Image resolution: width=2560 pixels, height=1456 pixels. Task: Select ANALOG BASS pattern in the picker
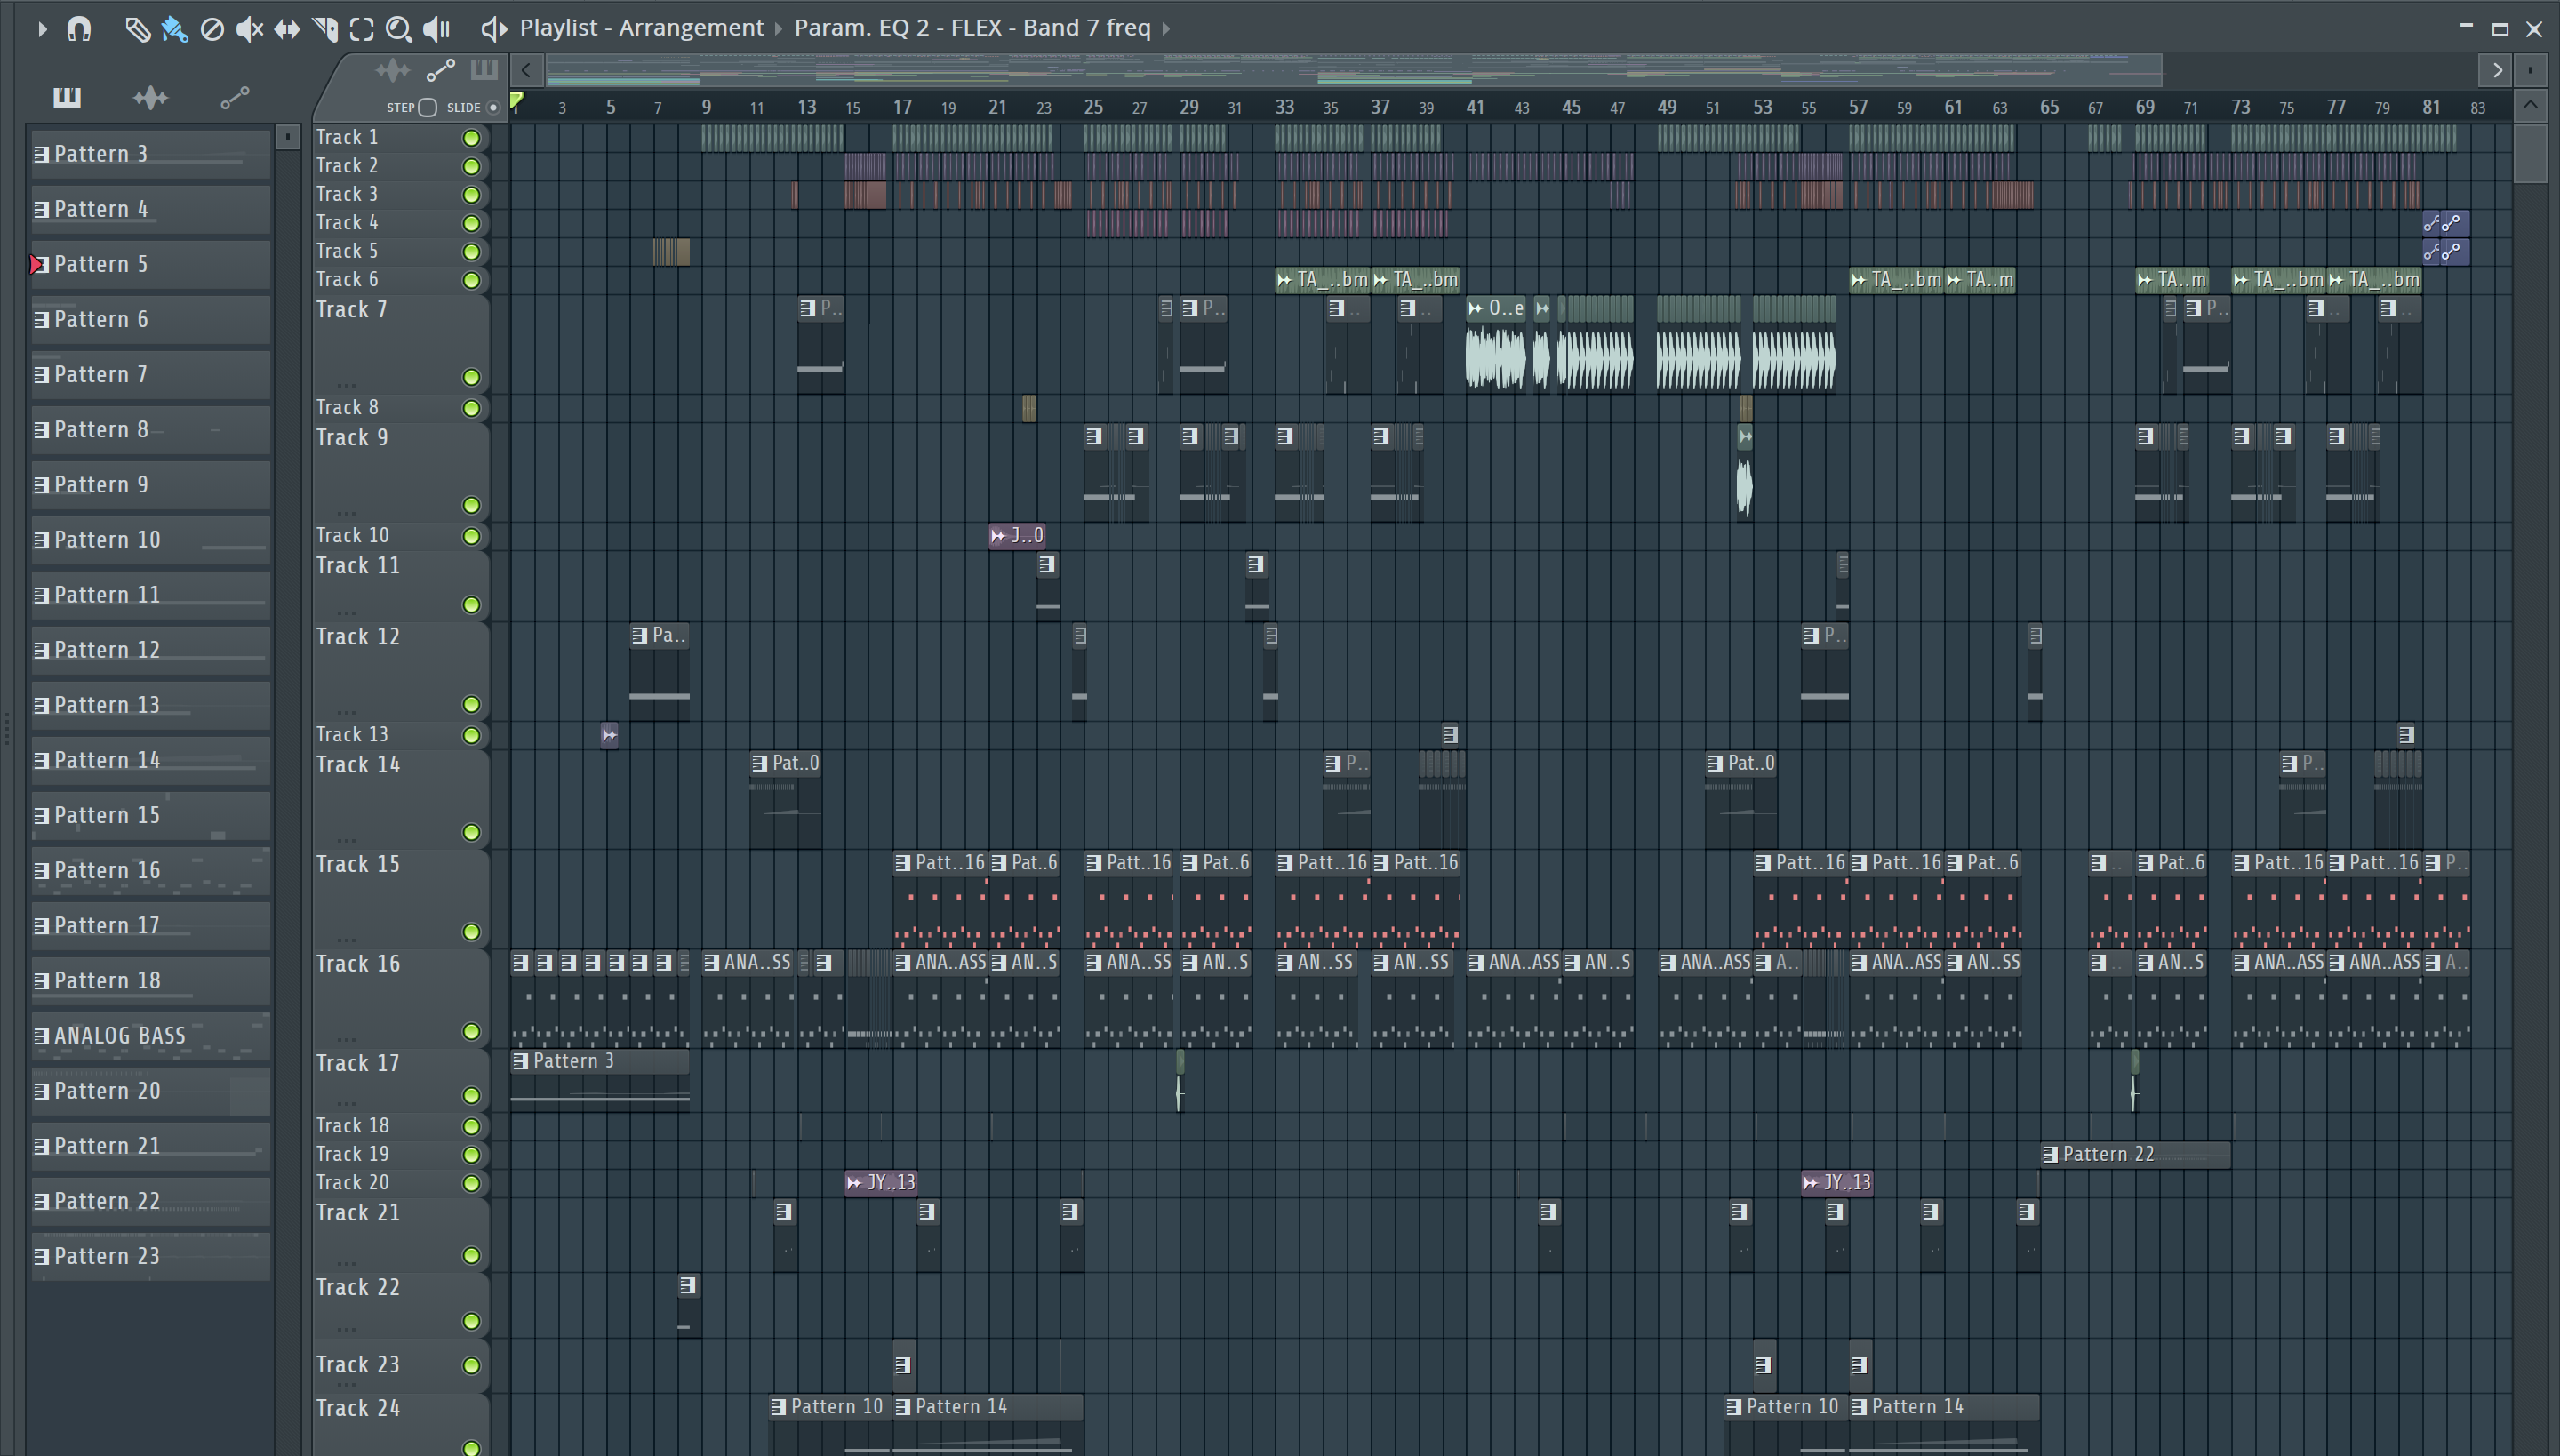(x=151, y=1036)
